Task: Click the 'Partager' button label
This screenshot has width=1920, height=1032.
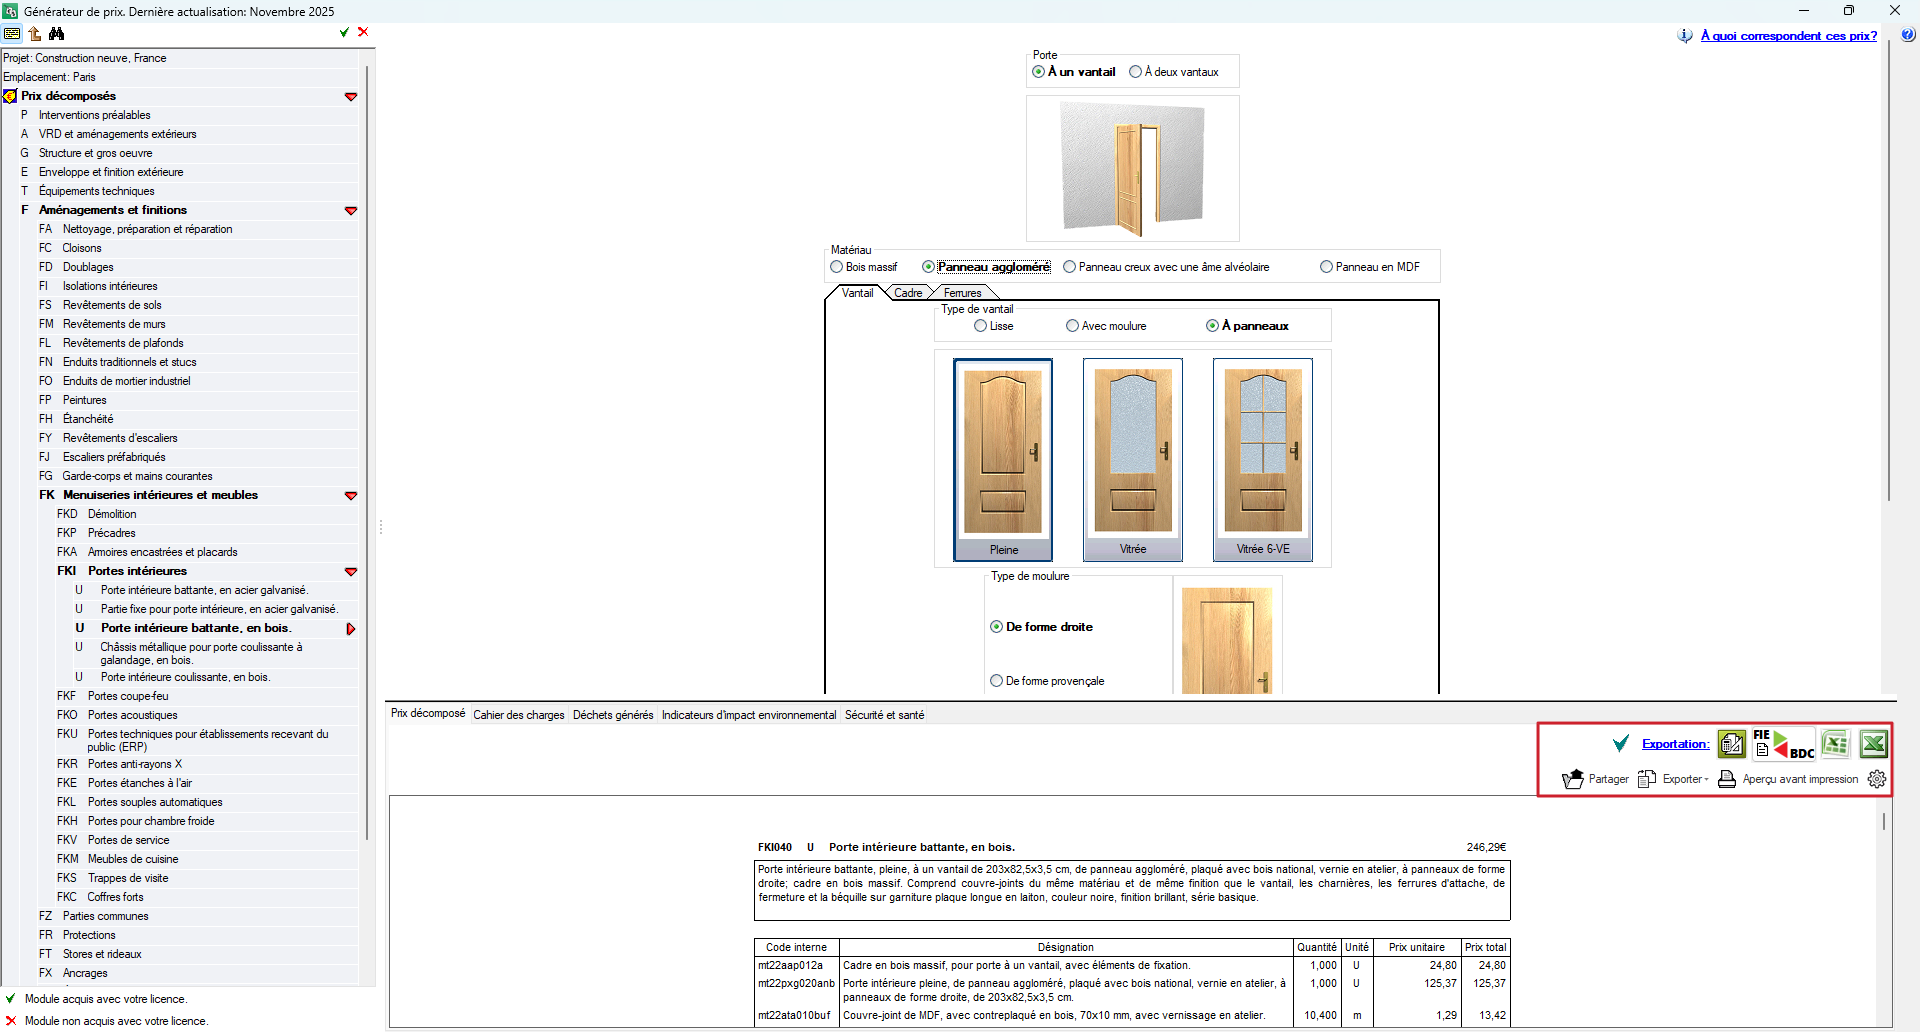Action: 1609,779
